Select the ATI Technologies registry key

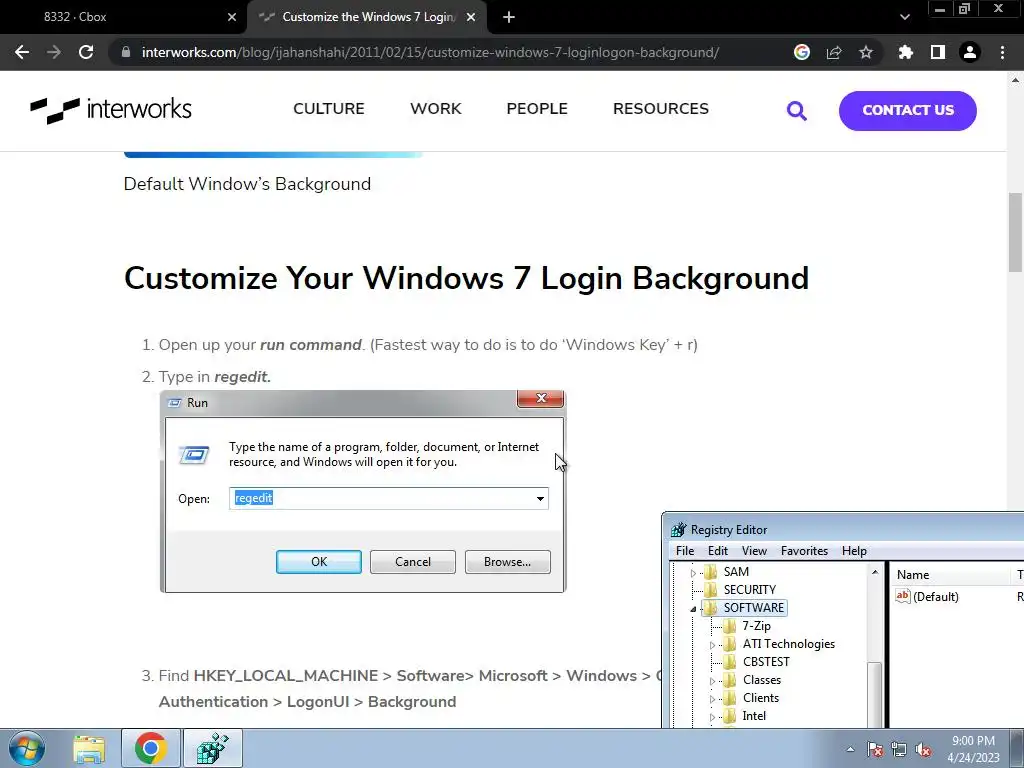point(789,644)
